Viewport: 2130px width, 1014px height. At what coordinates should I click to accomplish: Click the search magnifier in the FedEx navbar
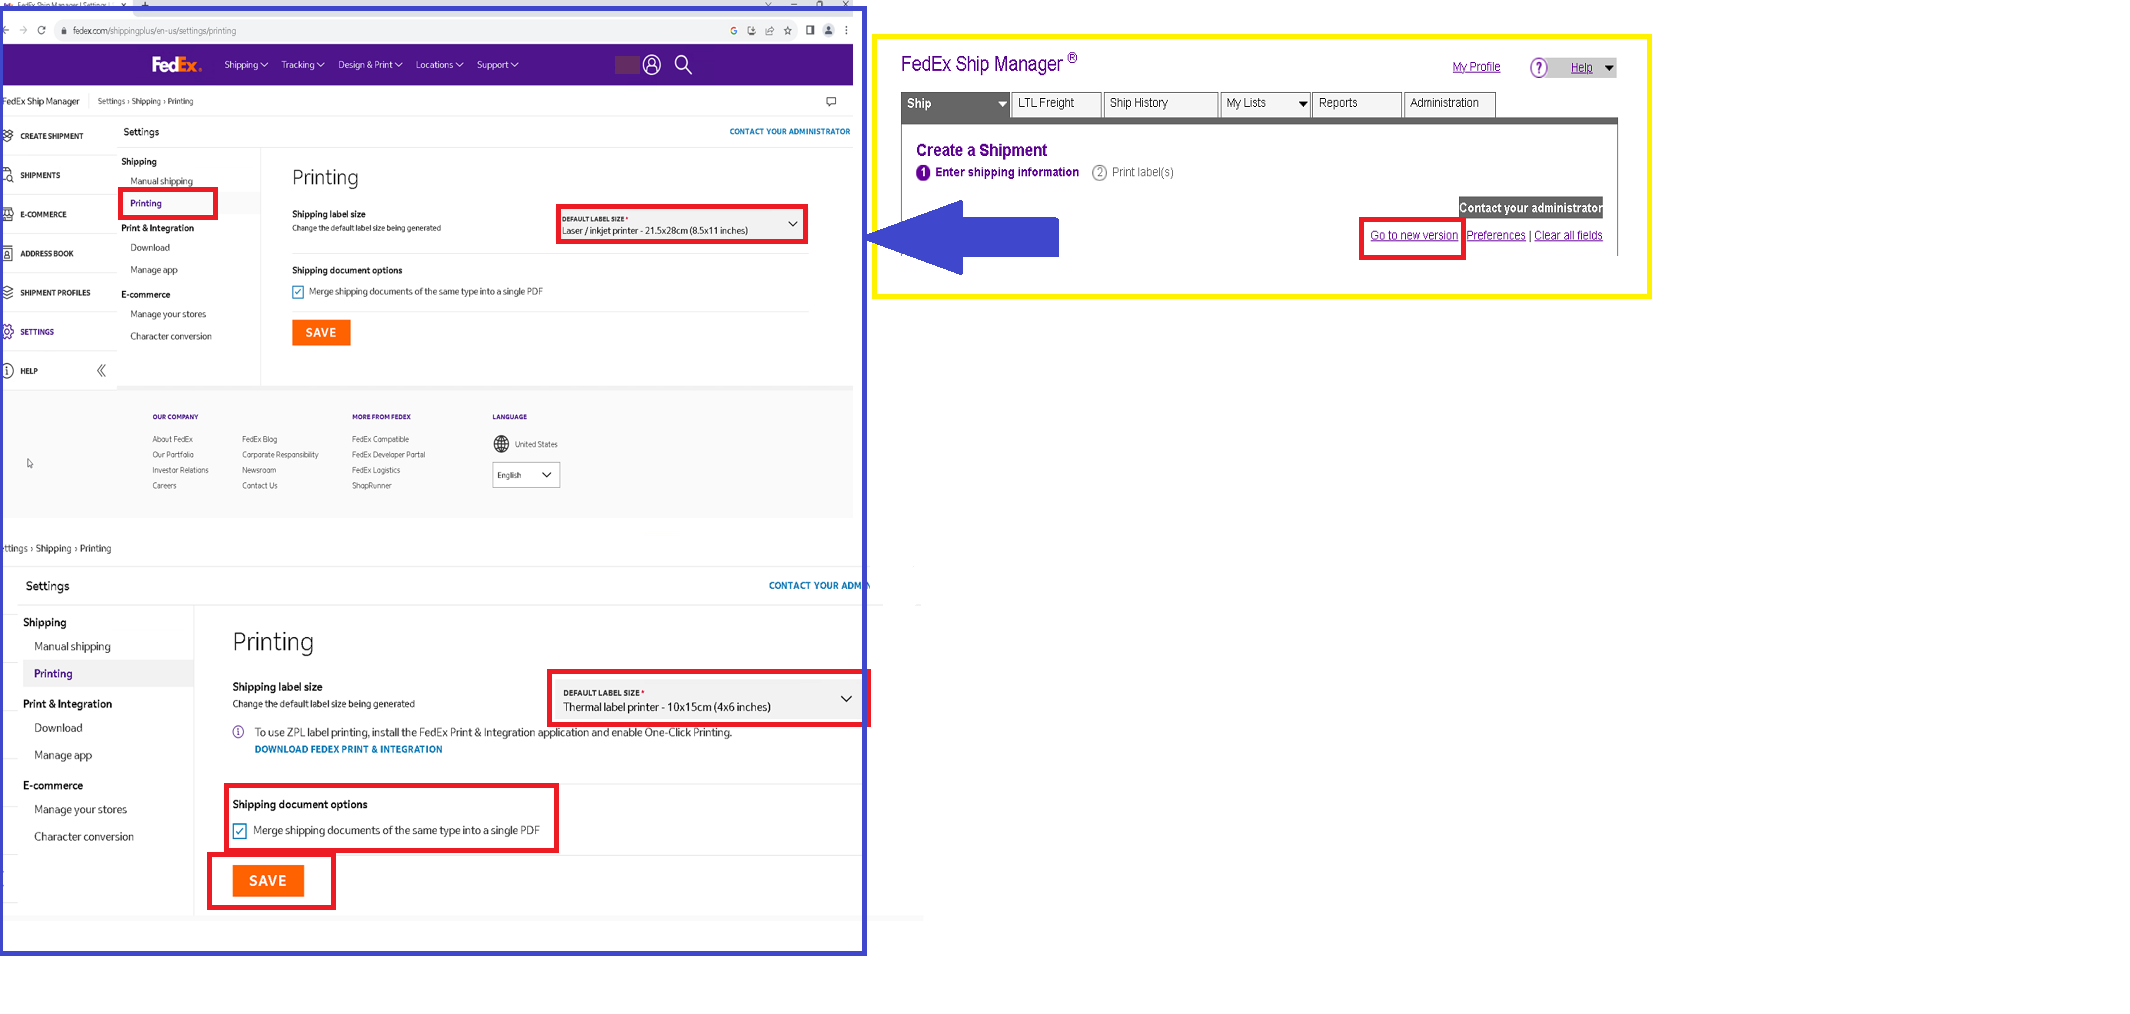pyautogui.click(x=684, y=64)
